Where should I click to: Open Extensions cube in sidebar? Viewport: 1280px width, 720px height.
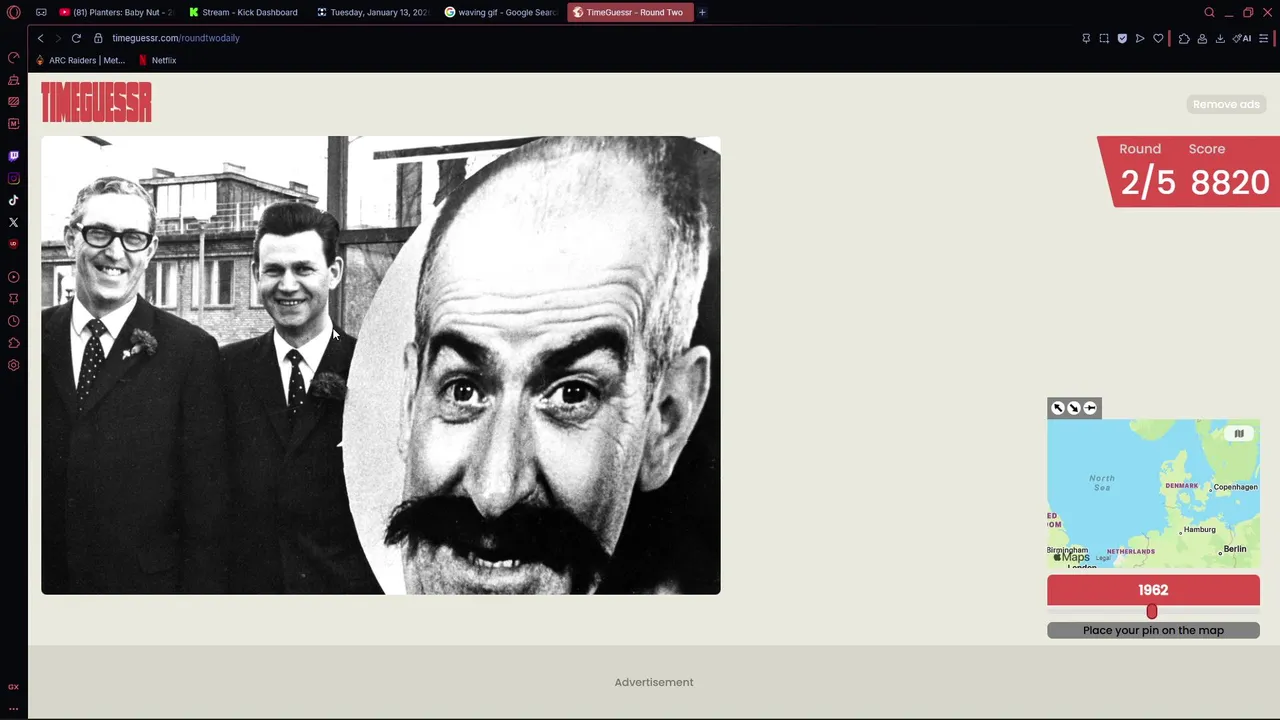[x=13, y=343]
